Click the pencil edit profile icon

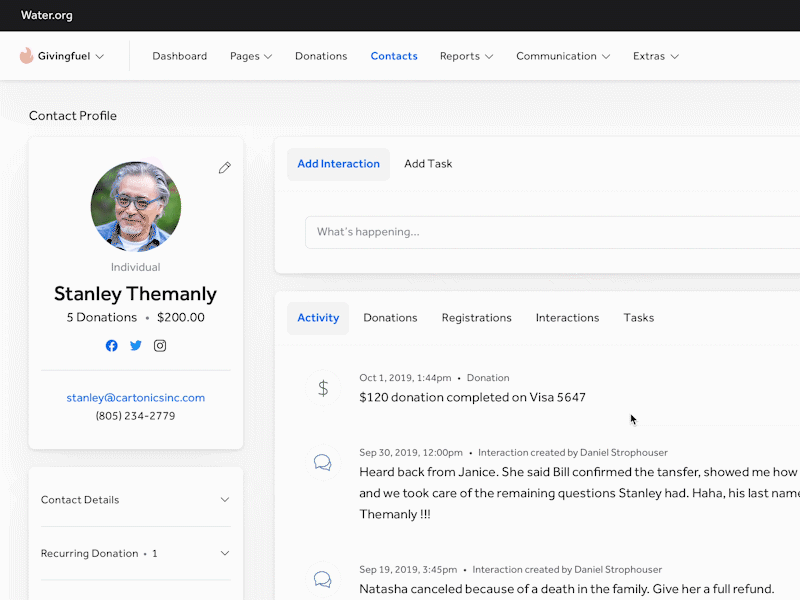coord(224,168)
